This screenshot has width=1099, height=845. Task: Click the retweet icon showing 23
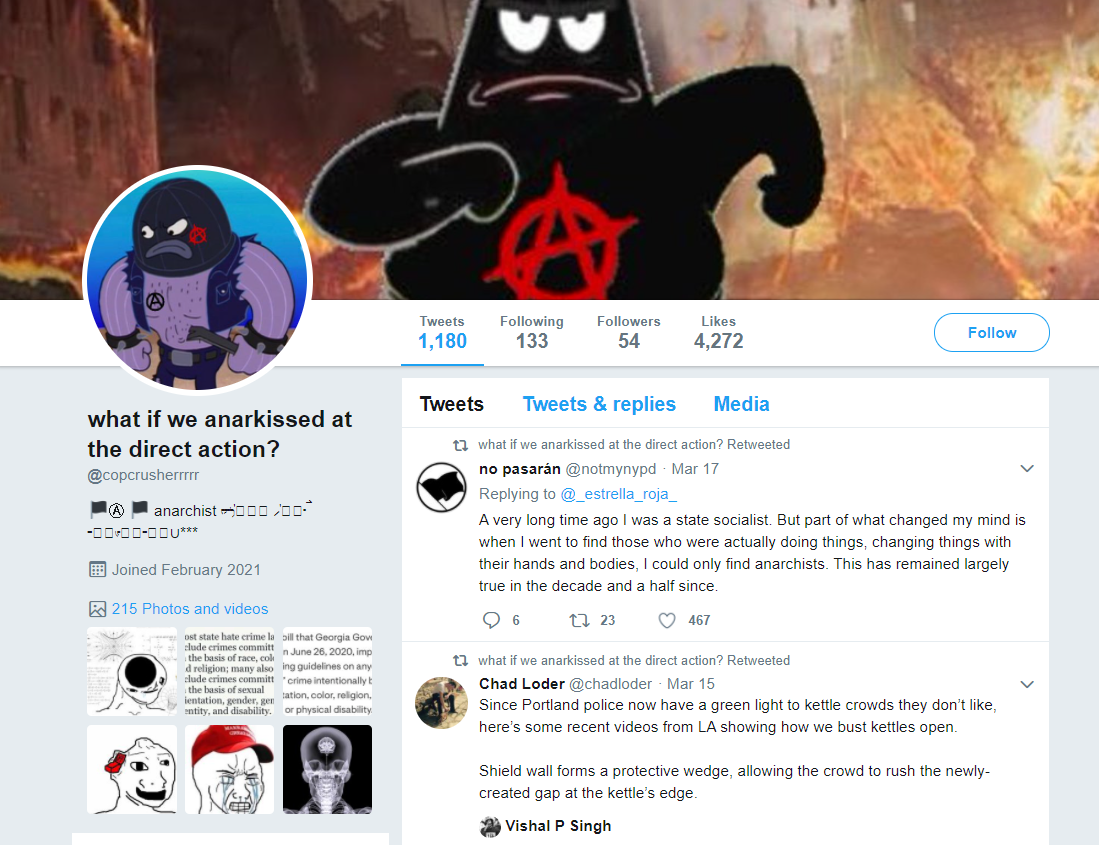coord(579,620)
